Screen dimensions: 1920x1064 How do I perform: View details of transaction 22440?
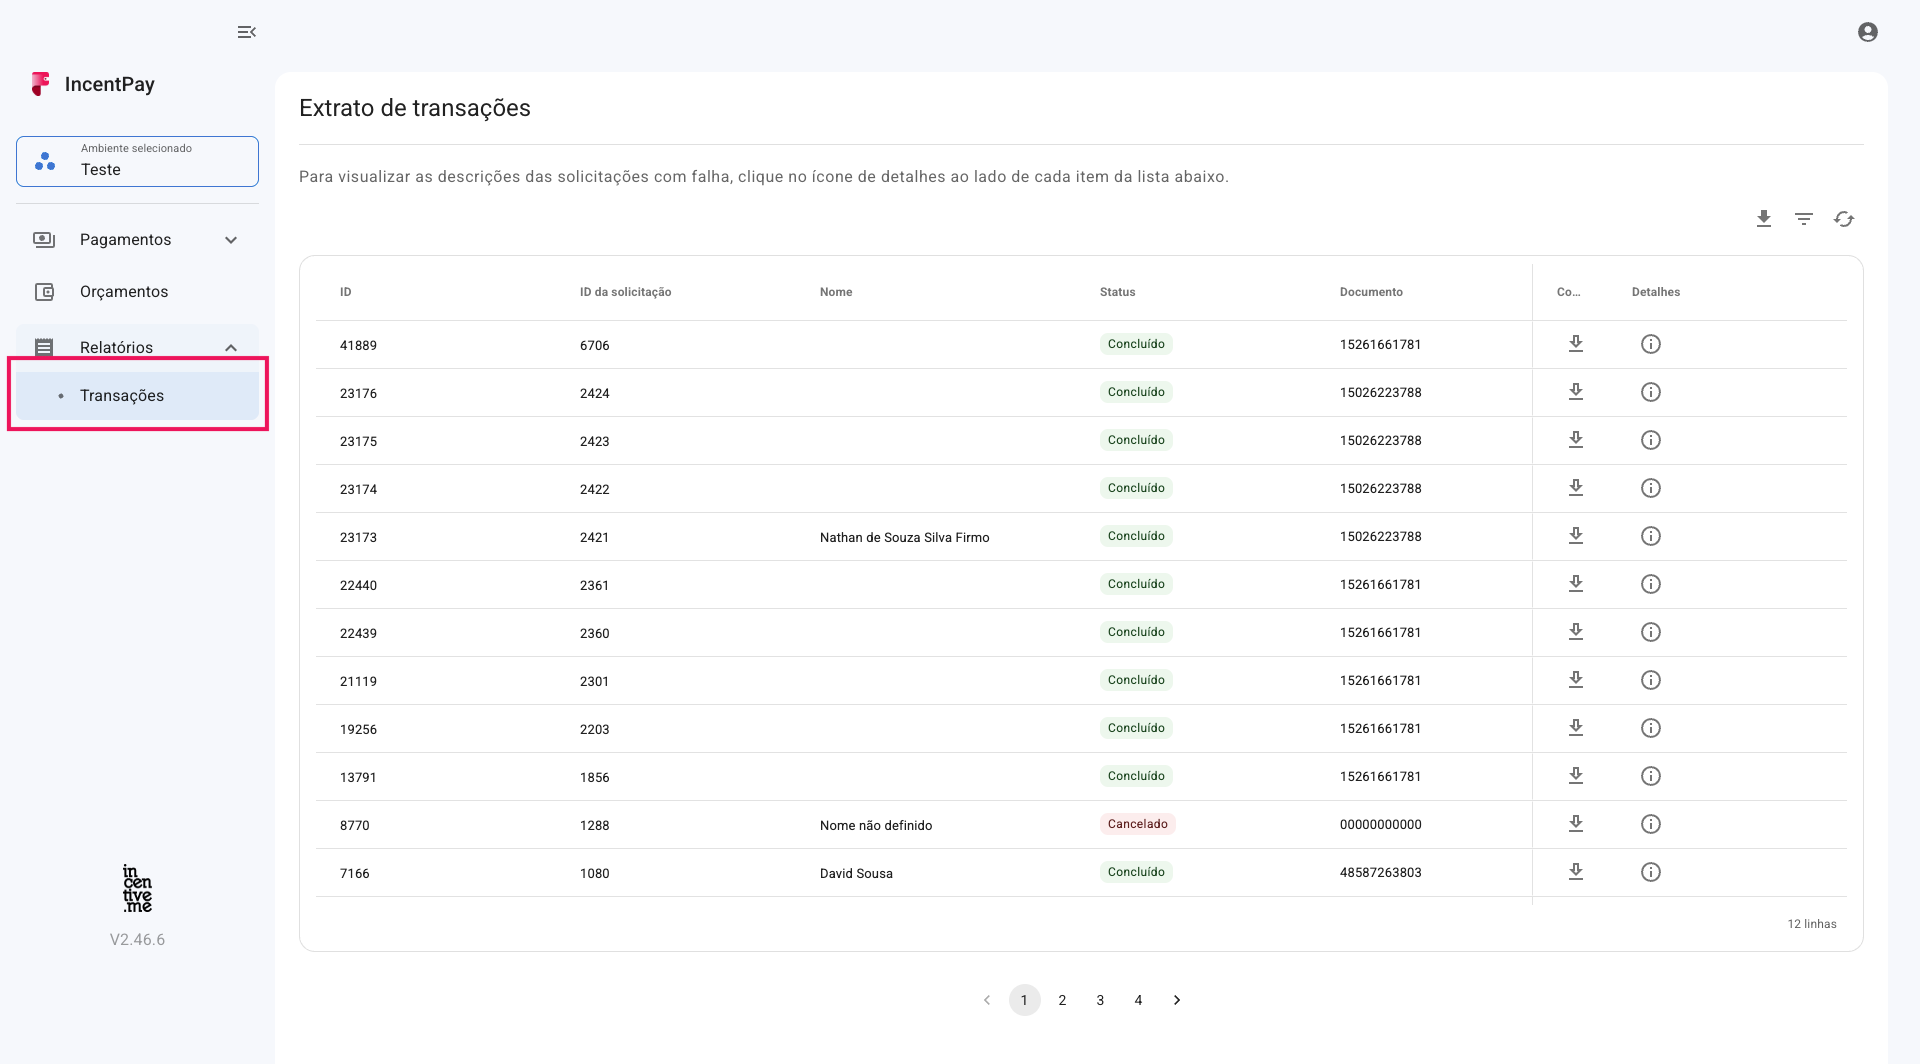pos(1651,584)
